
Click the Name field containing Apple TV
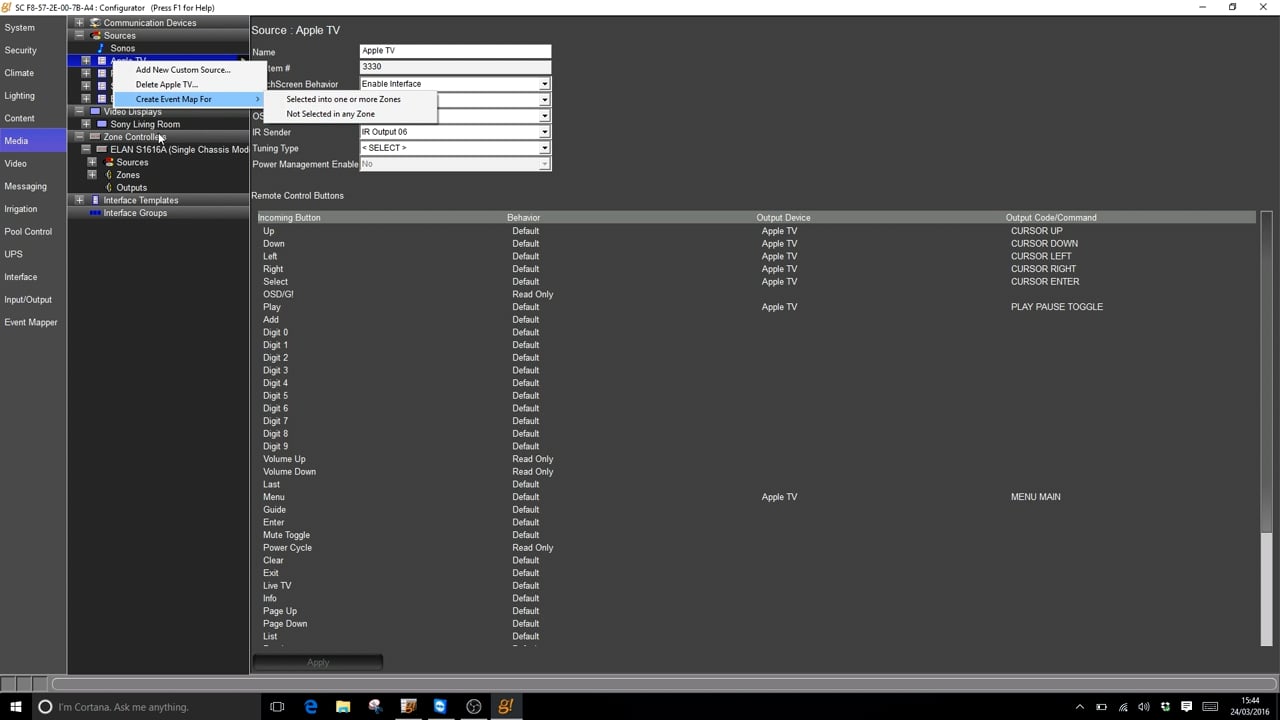pyautogui.click(x=455, y=51)
